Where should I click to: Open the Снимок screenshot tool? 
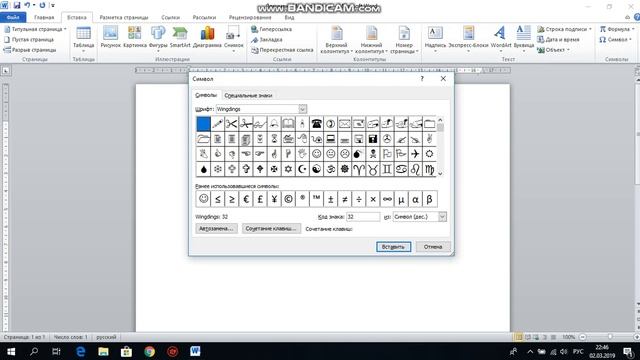[x=233, y=38]
